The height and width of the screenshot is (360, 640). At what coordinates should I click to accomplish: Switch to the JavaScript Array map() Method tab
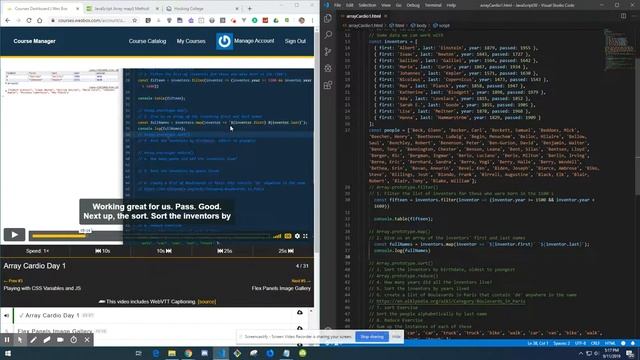pos(122,8)
